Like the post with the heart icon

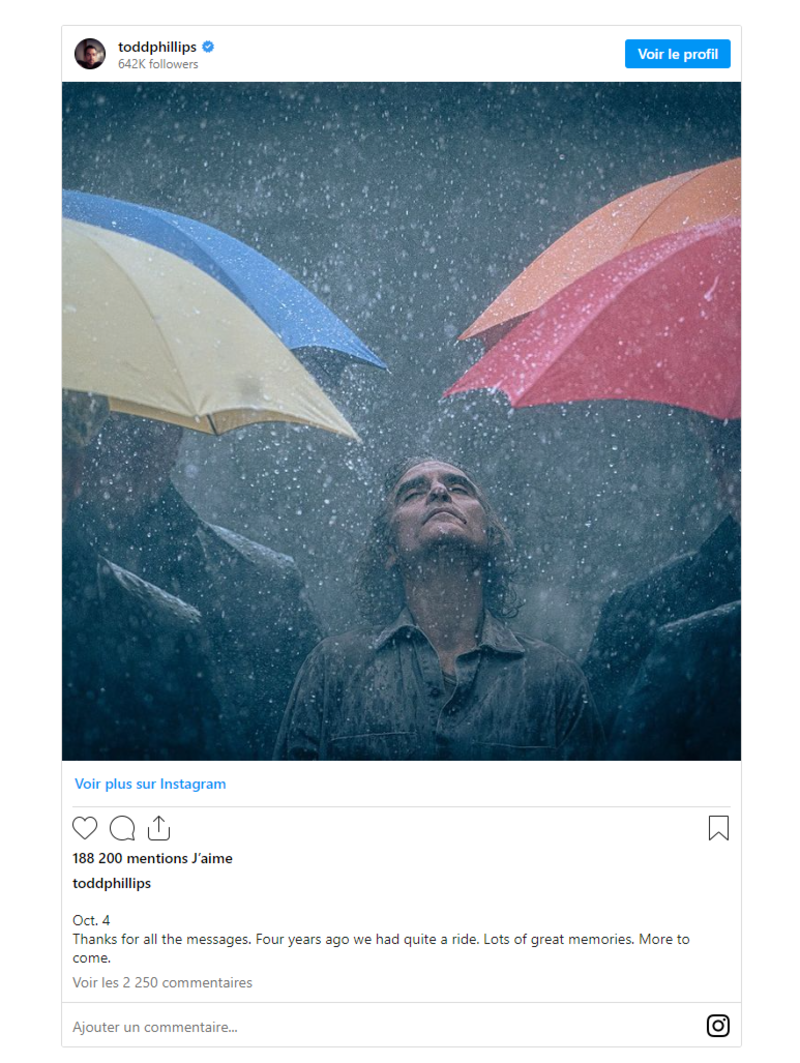pos(85,828)
